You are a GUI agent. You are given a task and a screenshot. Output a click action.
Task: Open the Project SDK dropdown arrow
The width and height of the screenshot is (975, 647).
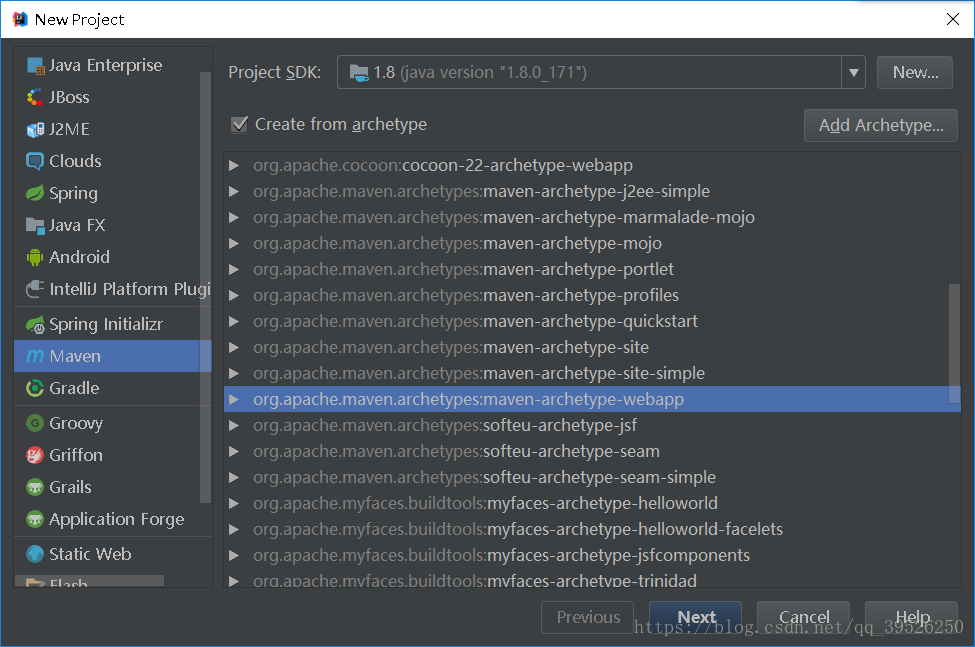pos(853,73)
